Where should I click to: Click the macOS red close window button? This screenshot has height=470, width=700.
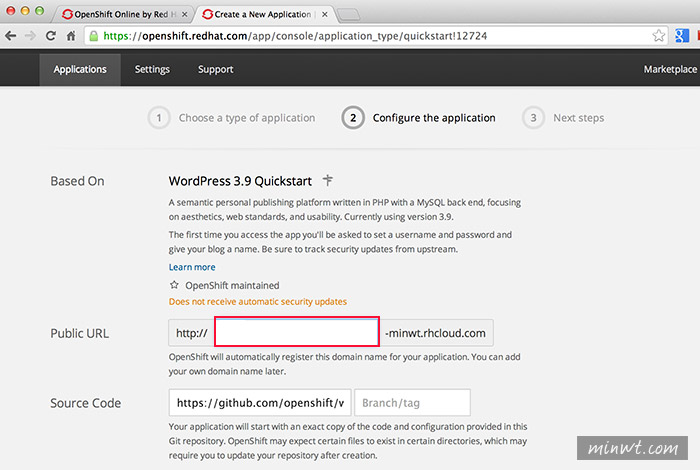[x=11, y=11]
